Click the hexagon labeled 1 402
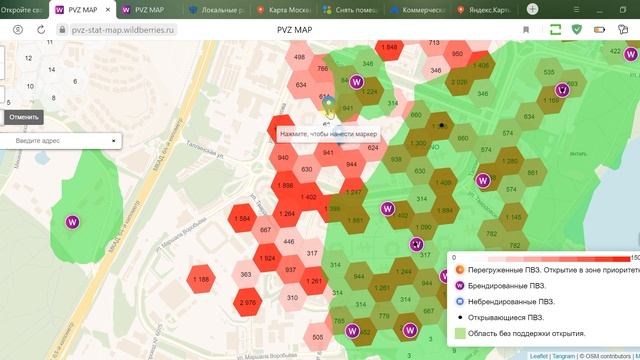Screen dimensions: 640x360 309,197
